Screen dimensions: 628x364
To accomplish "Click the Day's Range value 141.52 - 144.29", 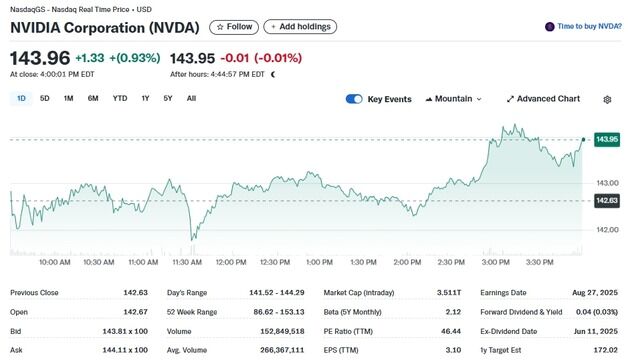I will [277, 293].
